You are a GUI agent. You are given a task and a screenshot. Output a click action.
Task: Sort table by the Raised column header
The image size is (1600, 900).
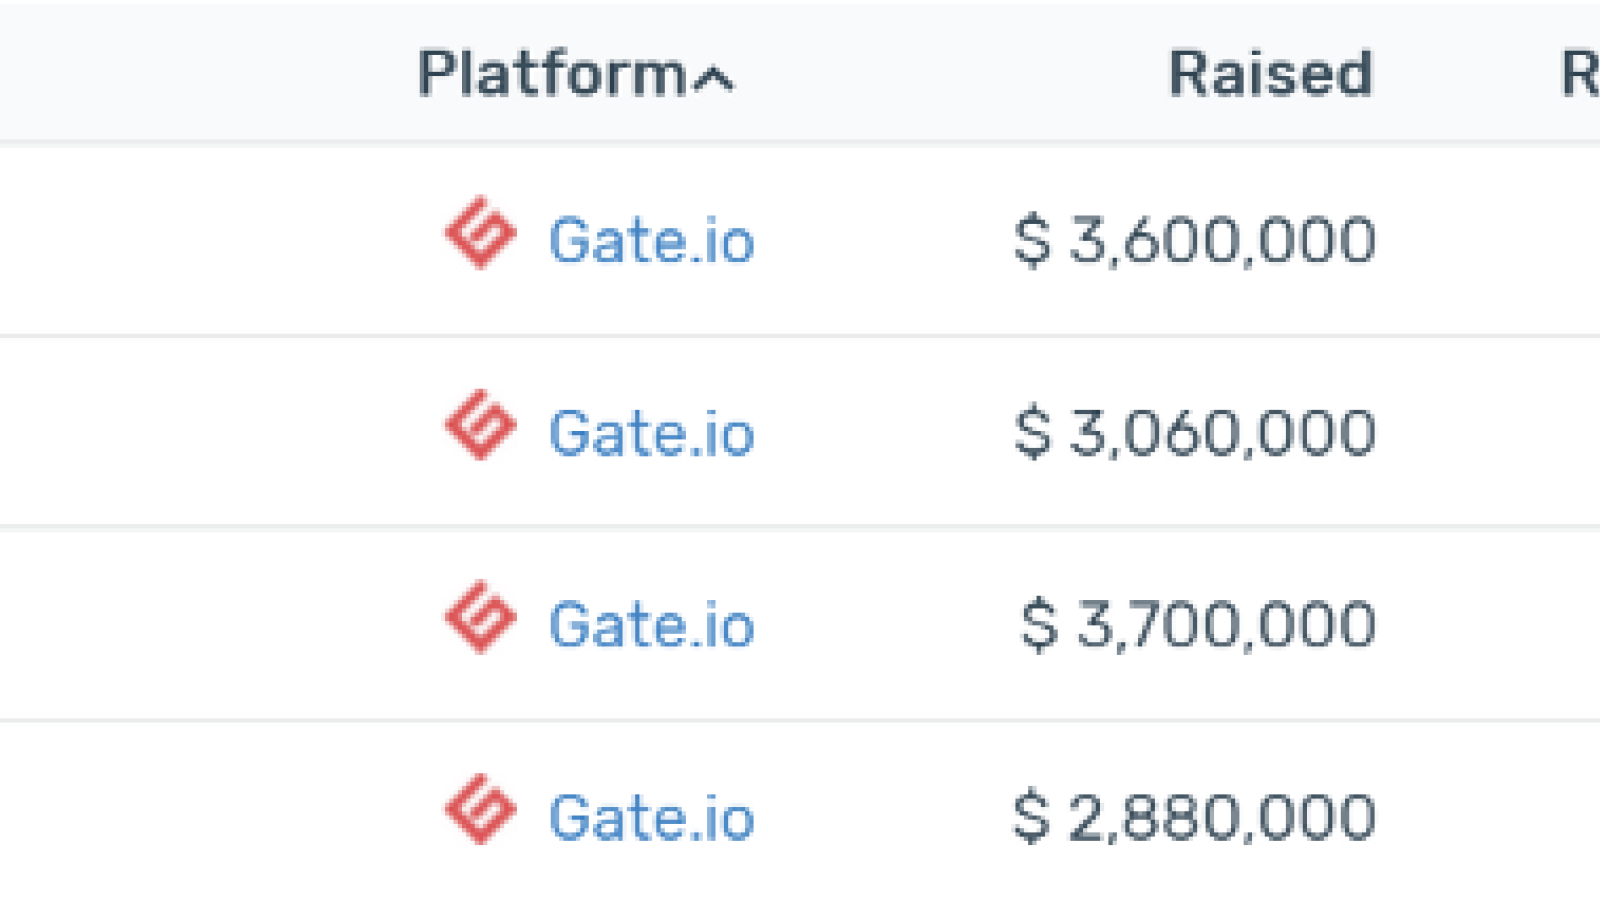tap(1271, 74)
